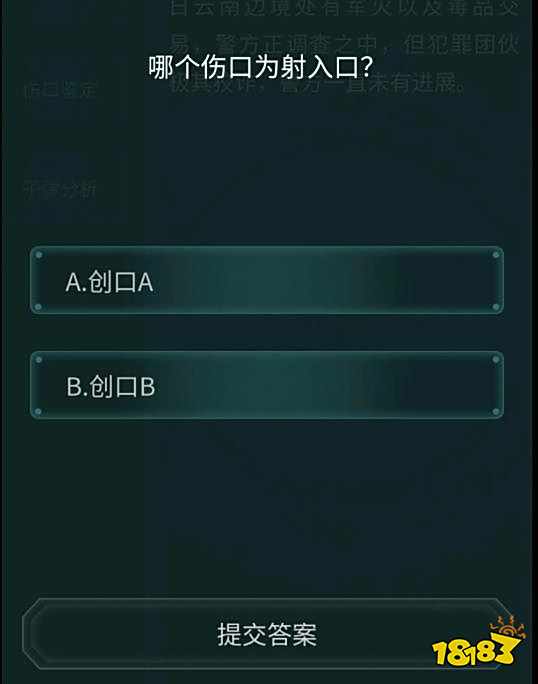
Task: Tap the question text 哪个伤口为射入口?
Action: click(260, 67)
